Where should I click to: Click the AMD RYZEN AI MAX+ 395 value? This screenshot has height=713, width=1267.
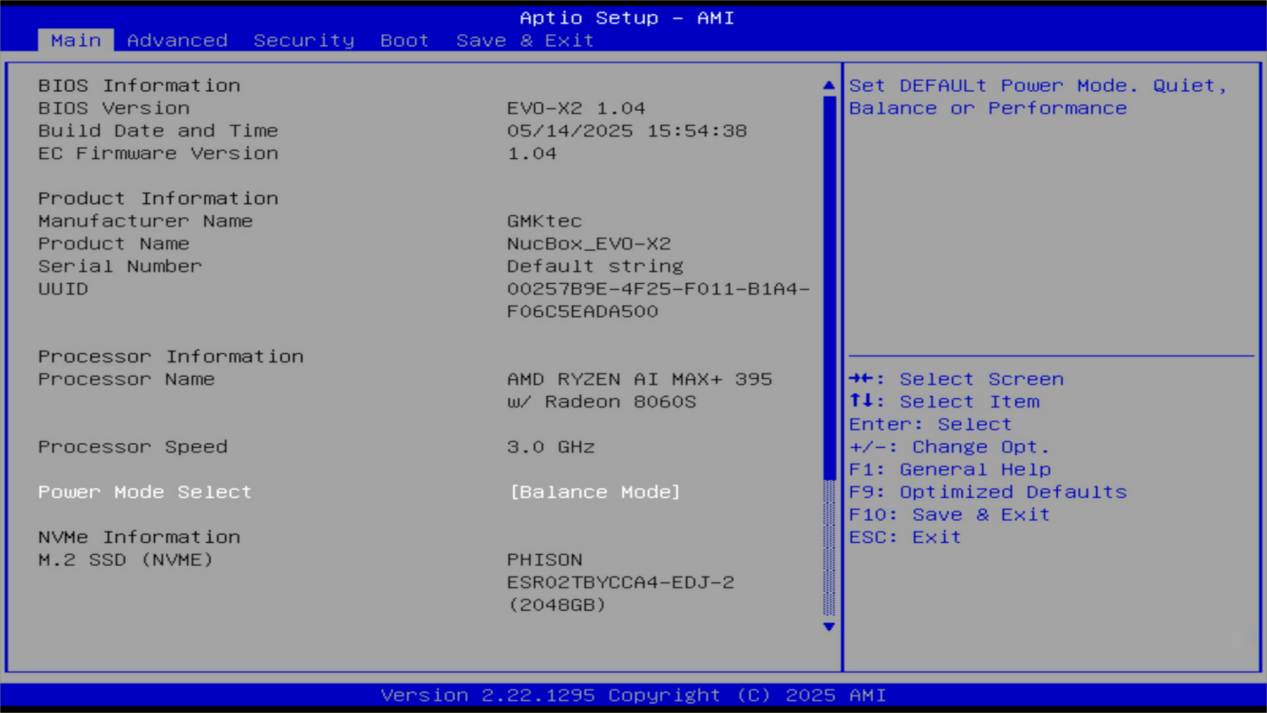640,379
